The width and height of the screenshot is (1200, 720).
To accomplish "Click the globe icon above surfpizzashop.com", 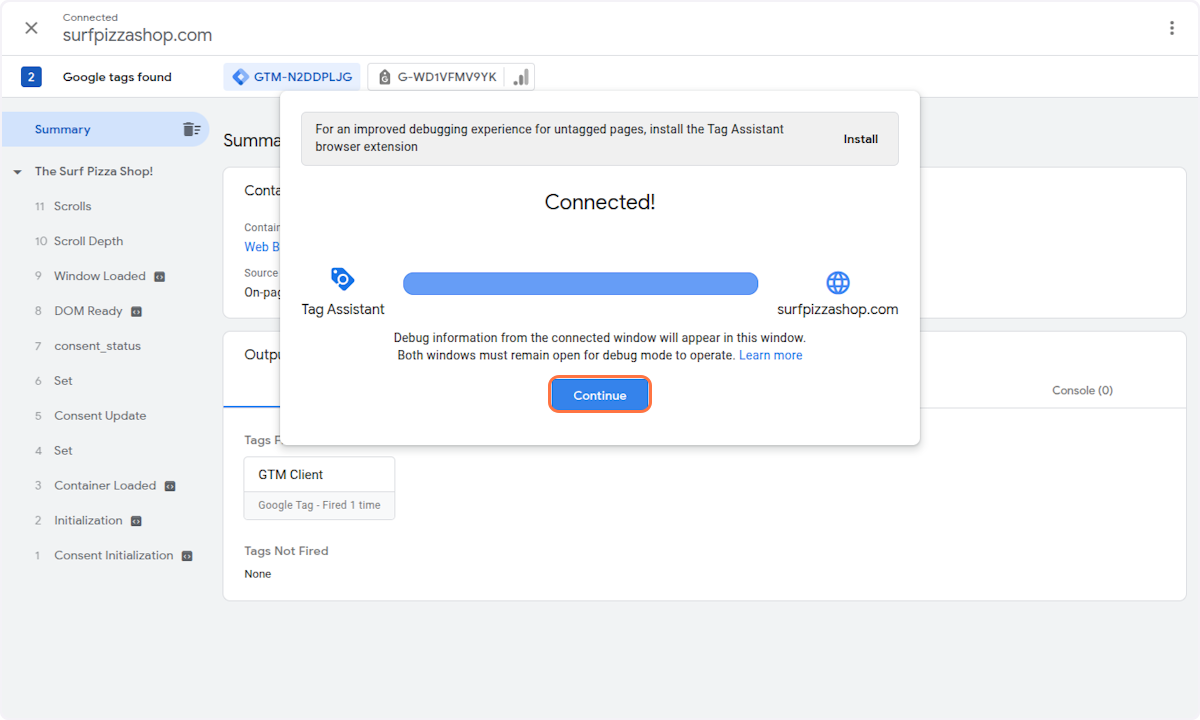I will (x=838, y=282).
